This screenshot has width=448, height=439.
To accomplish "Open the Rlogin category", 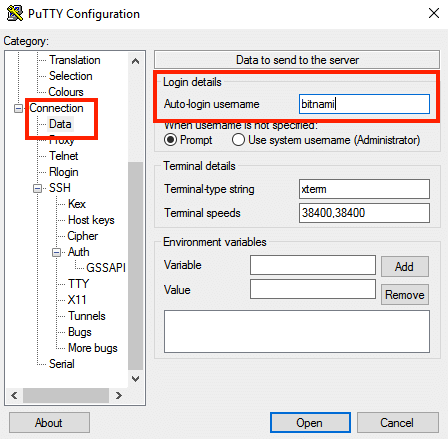I will 63,172.
